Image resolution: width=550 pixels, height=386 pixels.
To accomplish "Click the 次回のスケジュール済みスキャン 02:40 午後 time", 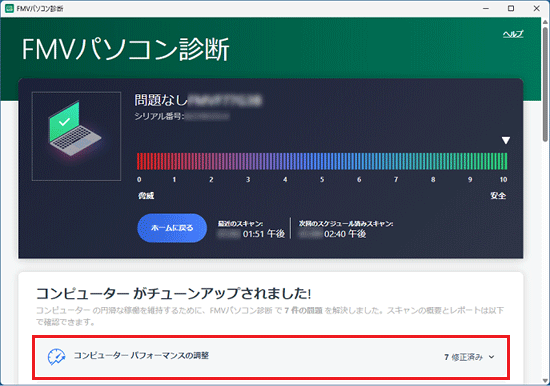I will point(345,234).
